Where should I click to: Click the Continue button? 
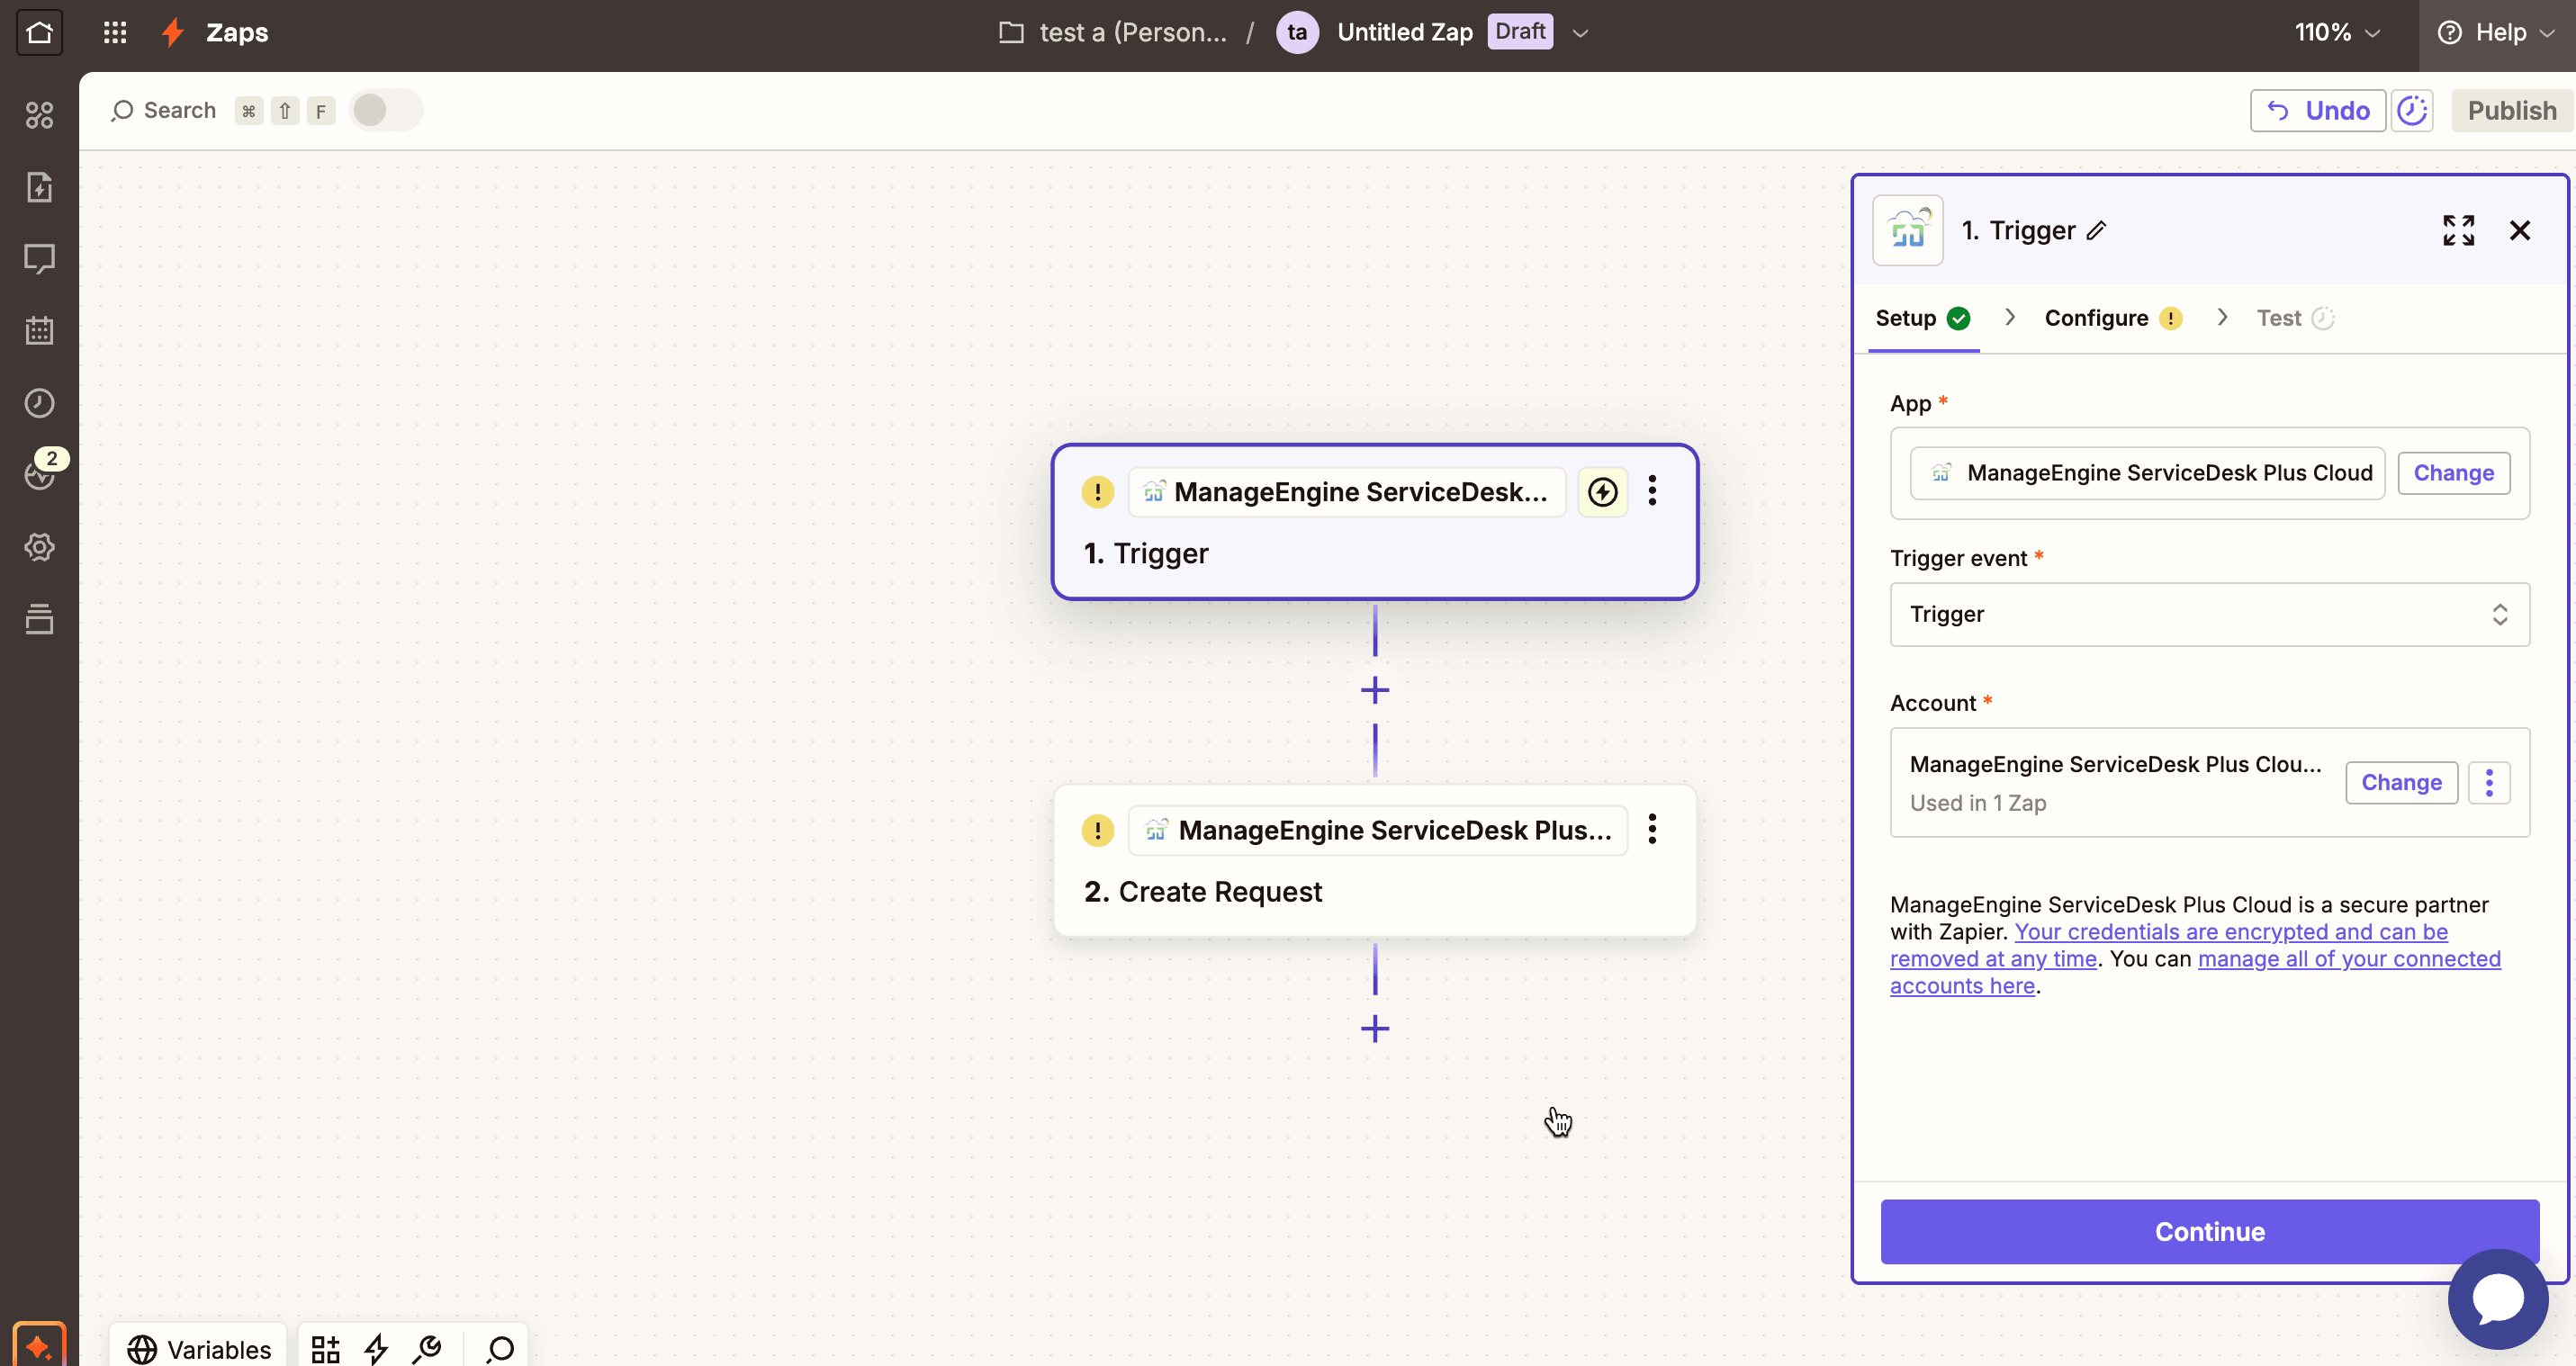click(2209, 1231)
